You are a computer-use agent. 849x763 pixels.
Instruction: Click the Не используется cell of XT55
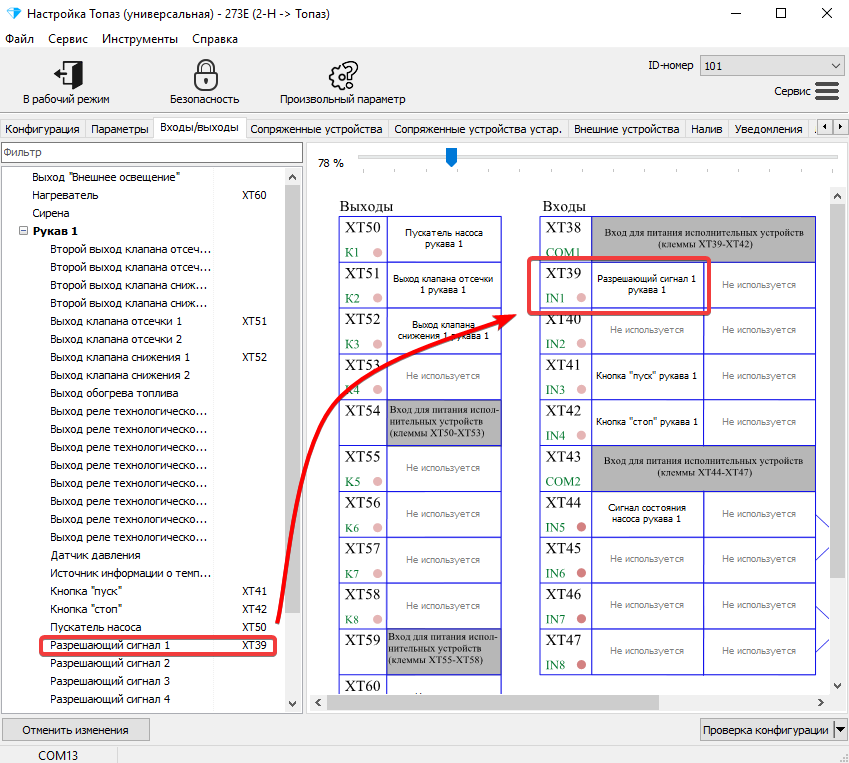444,468
